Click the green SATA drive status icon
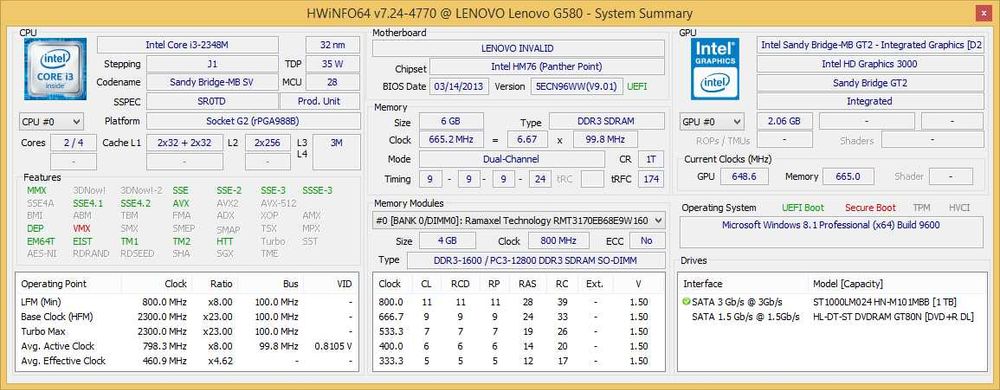This screenshot has width=1000, height=390. tap(687, 301)
